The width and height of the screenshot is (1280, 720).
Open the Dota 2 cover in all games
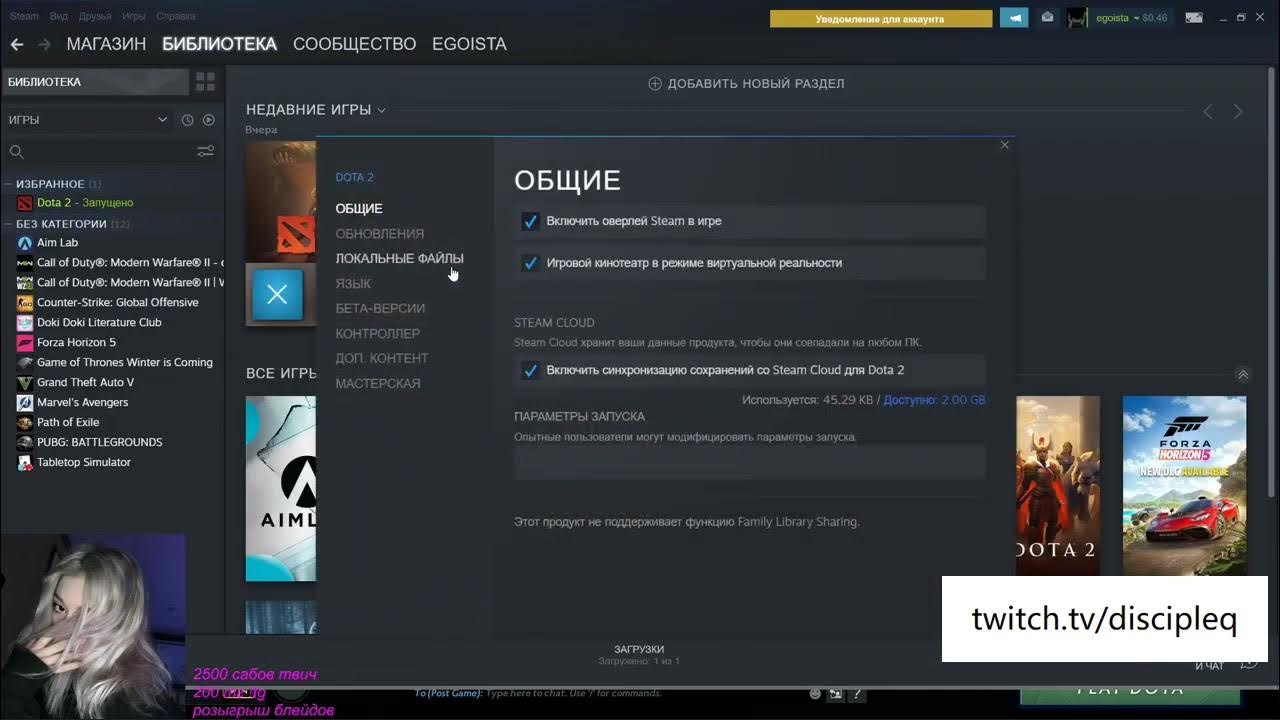1058,486
